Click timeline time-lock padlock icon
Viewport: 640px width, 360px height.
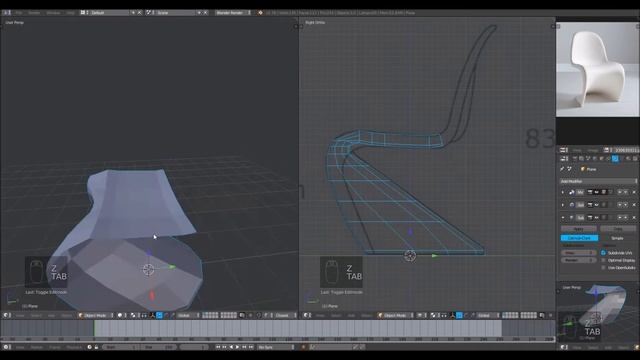tap(96, 347)
